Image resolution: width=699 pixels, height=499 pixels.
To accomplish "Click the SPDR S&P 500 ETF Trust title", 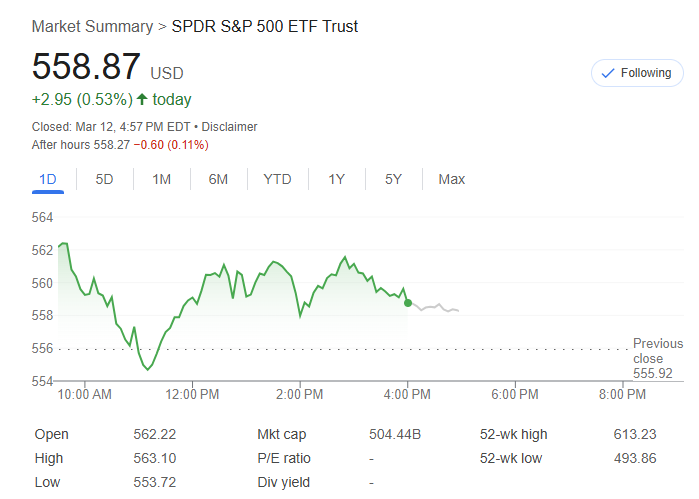I will click(265, 26).
